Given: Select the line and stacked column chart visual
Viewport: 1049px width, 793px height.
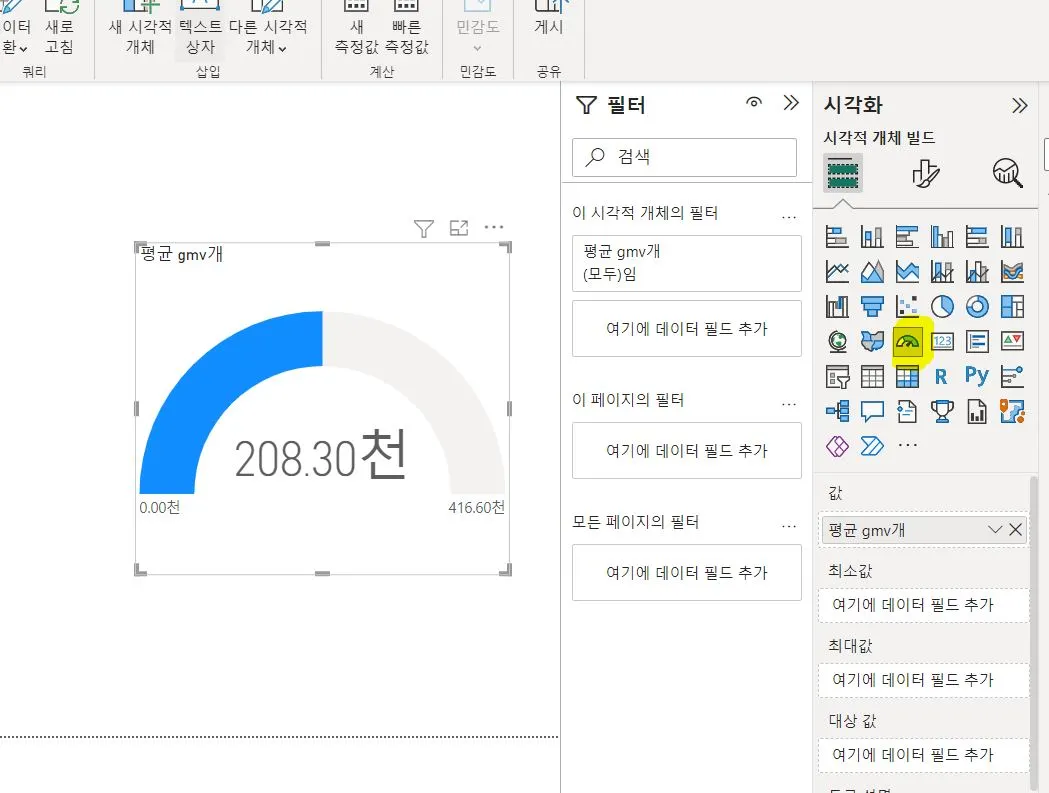Looking at the screenshot, I should click(942, 272).
